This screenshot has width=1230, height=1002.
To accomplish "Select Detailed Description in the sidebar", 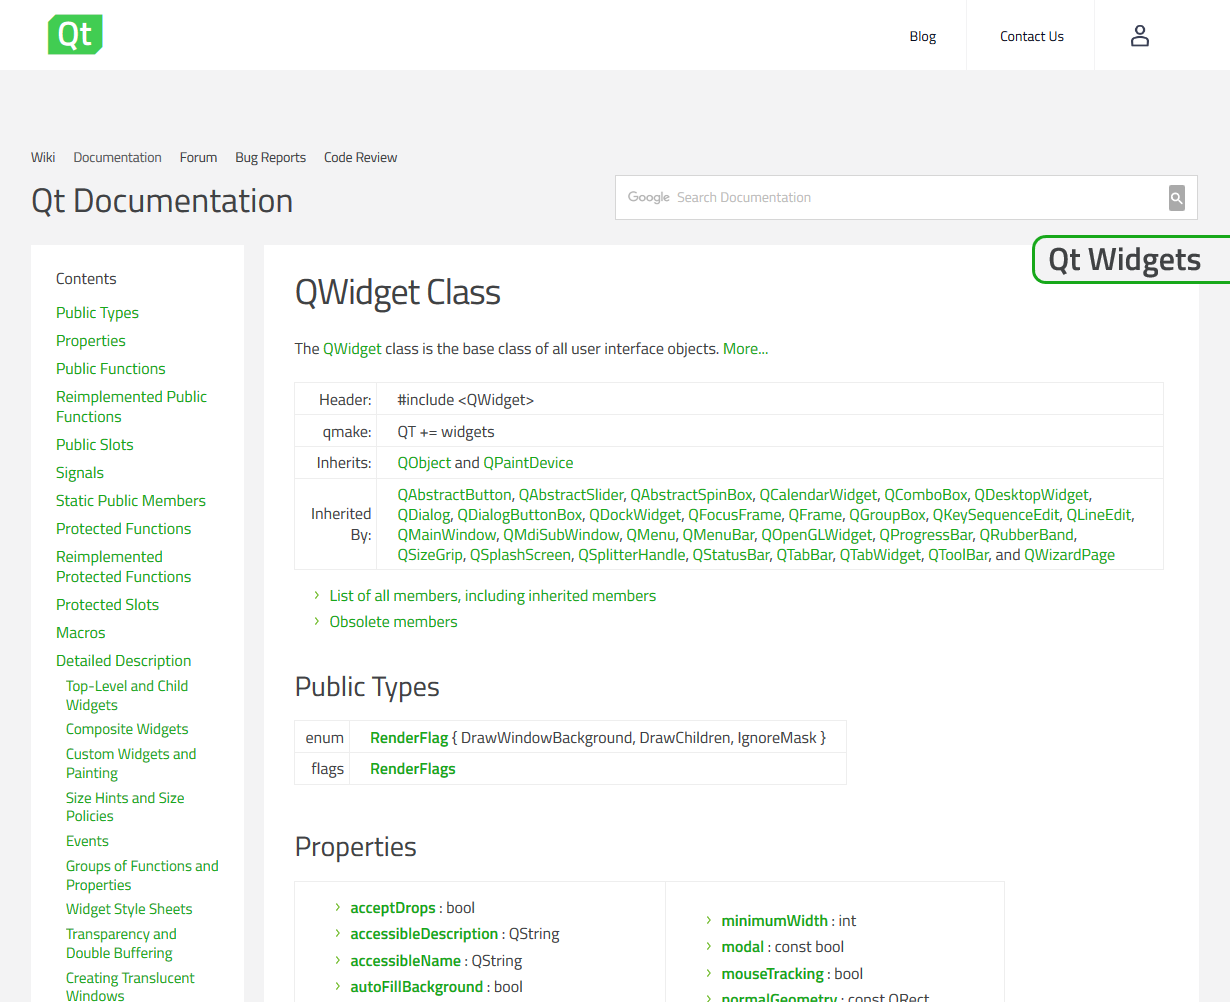I will click(123, 660).
